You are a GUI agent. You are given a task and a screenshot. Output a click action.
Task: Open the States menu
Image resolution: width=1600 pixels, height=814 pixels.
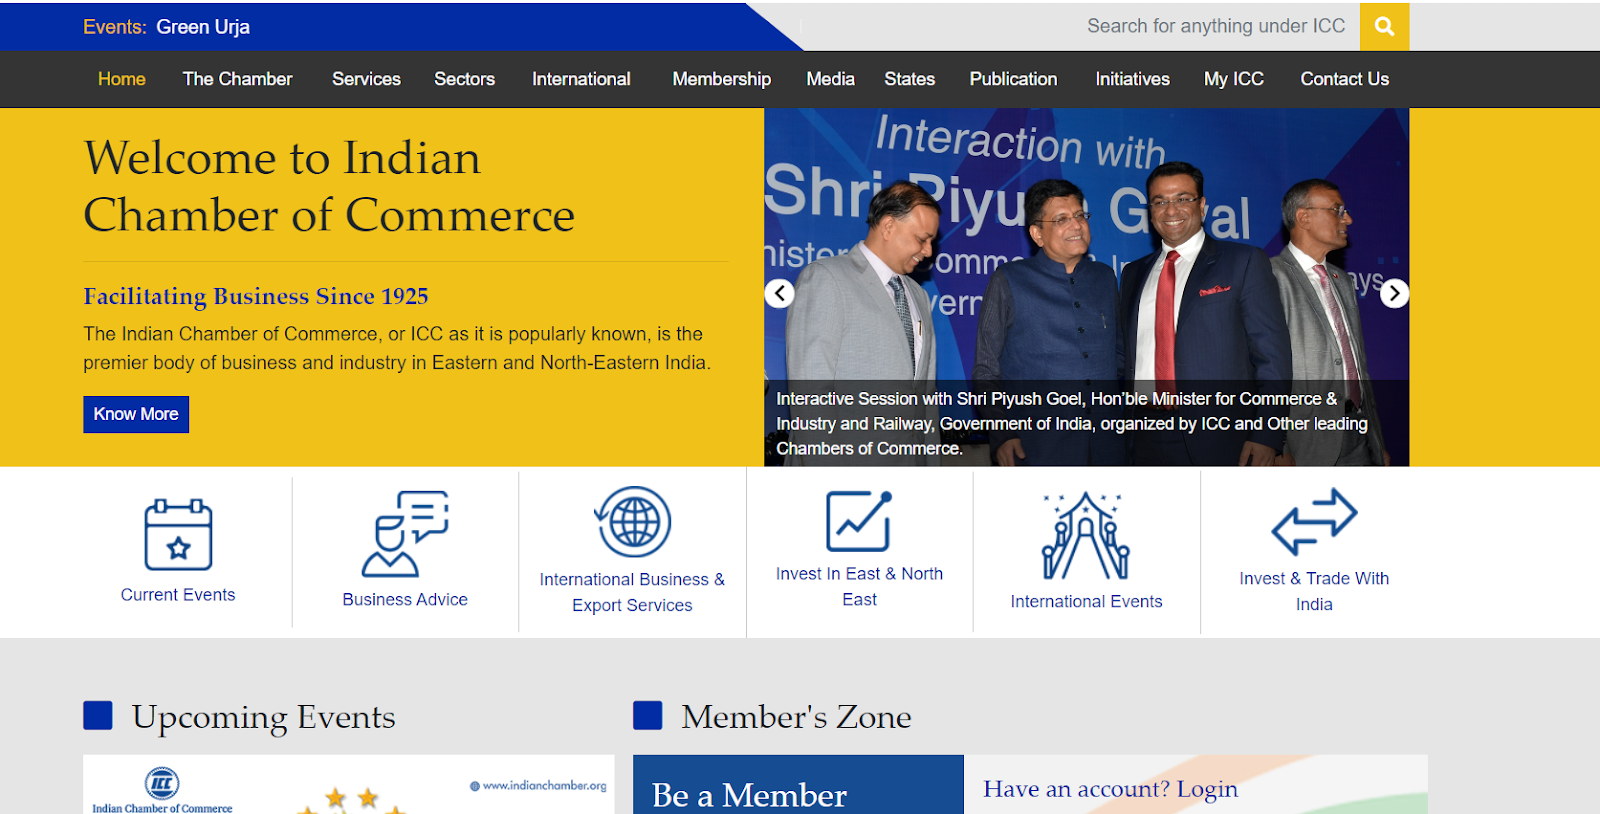coord(909,79)
